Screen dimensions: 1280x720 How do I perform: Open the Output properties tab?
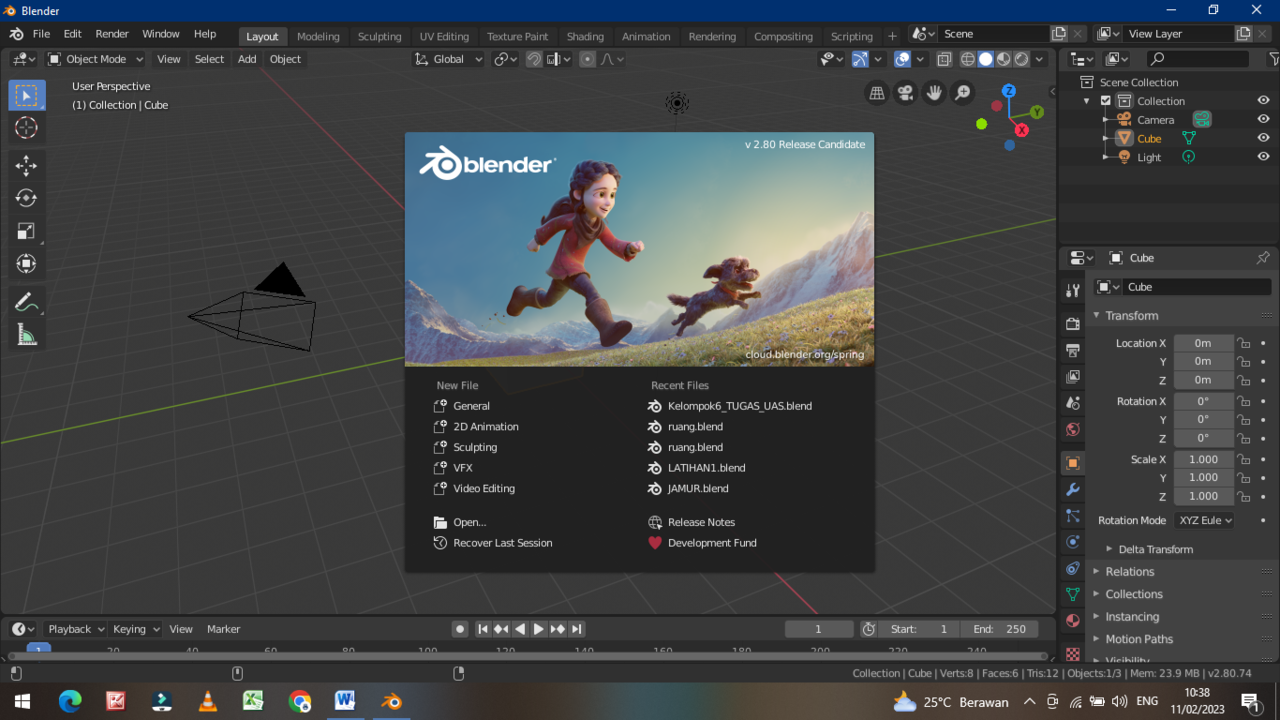[1073, 350]
